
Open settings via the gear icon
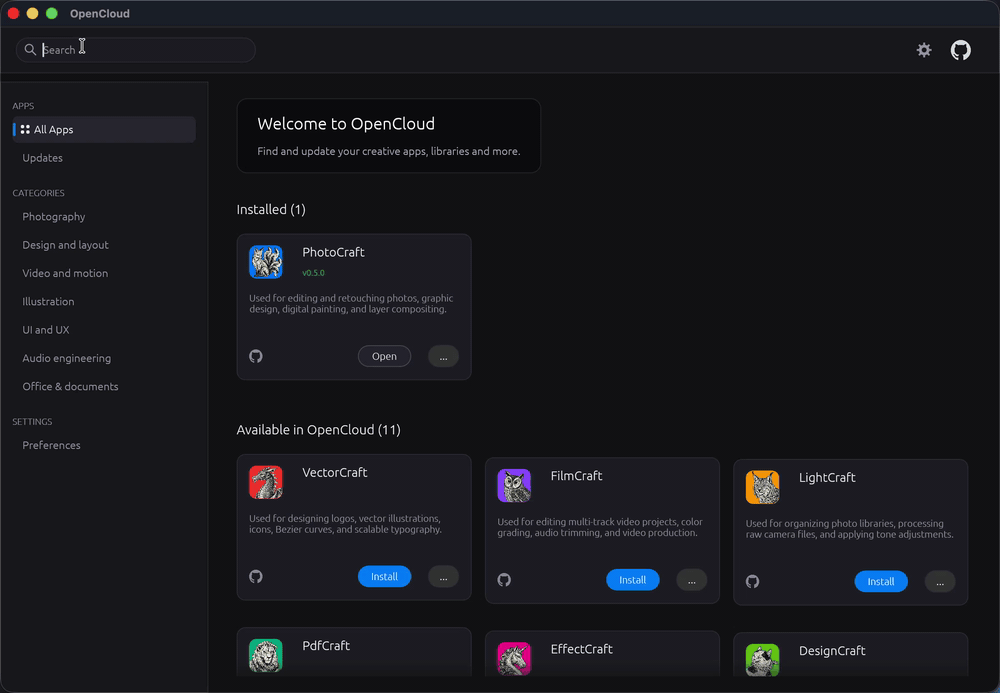point(923,50)
